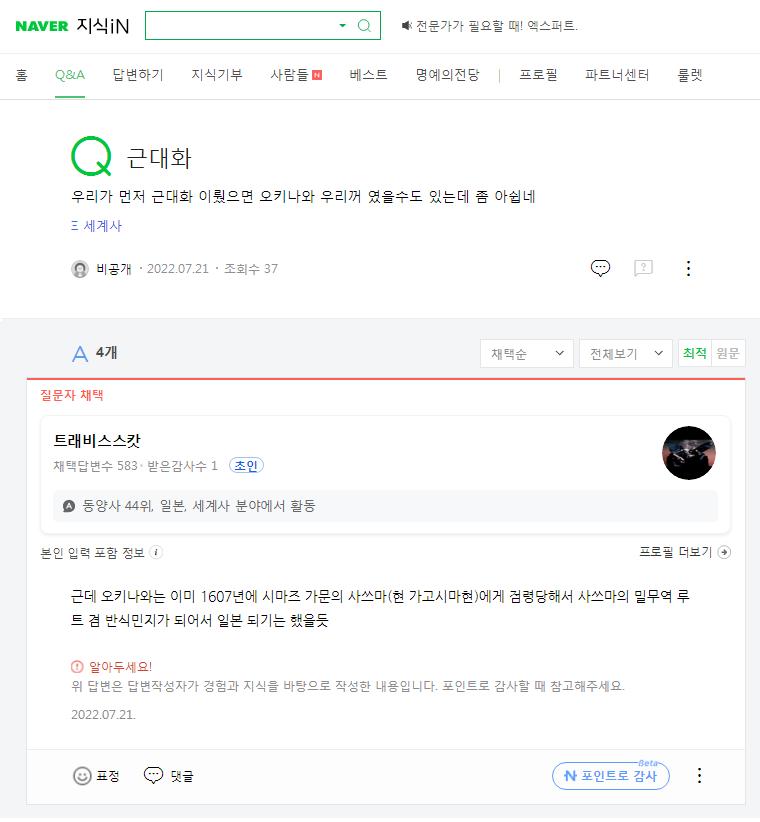Open the search box dropdown arrow
The image size is (760, 822).
pyautogui.click(x=343, y=26)
